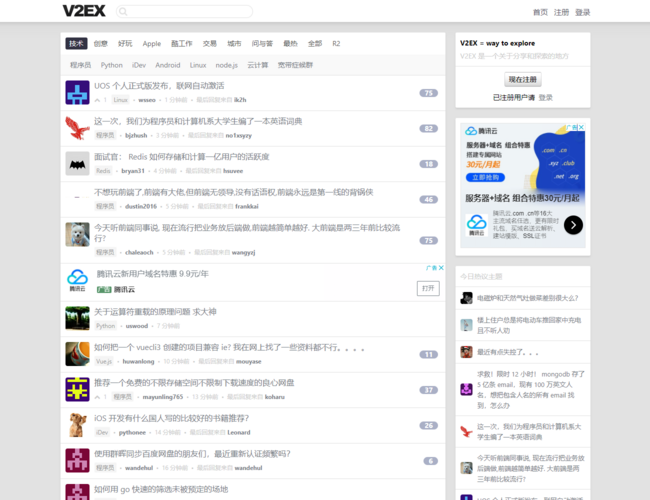Switch to the R2 tab
The image size is (650, 500).
[x=336, y=44]
